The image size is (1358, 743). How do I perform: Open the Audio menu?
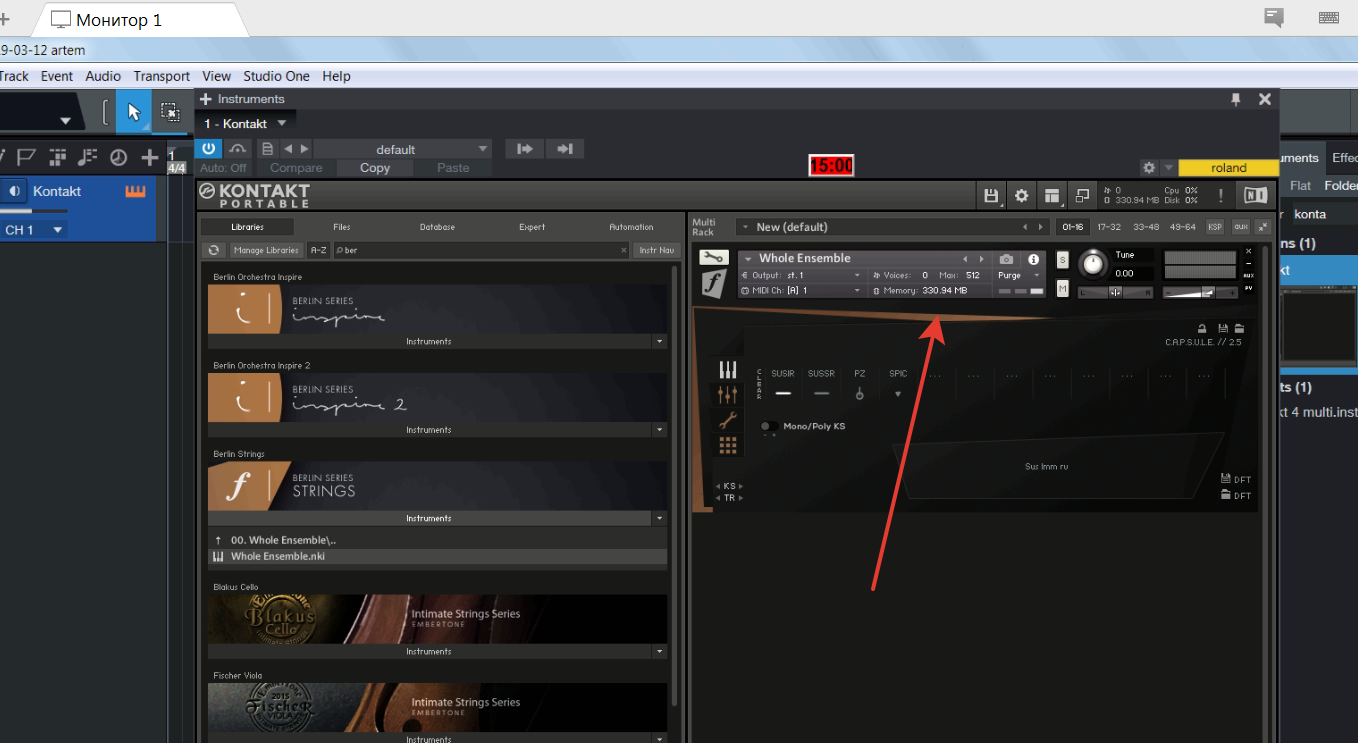(103, 76)
